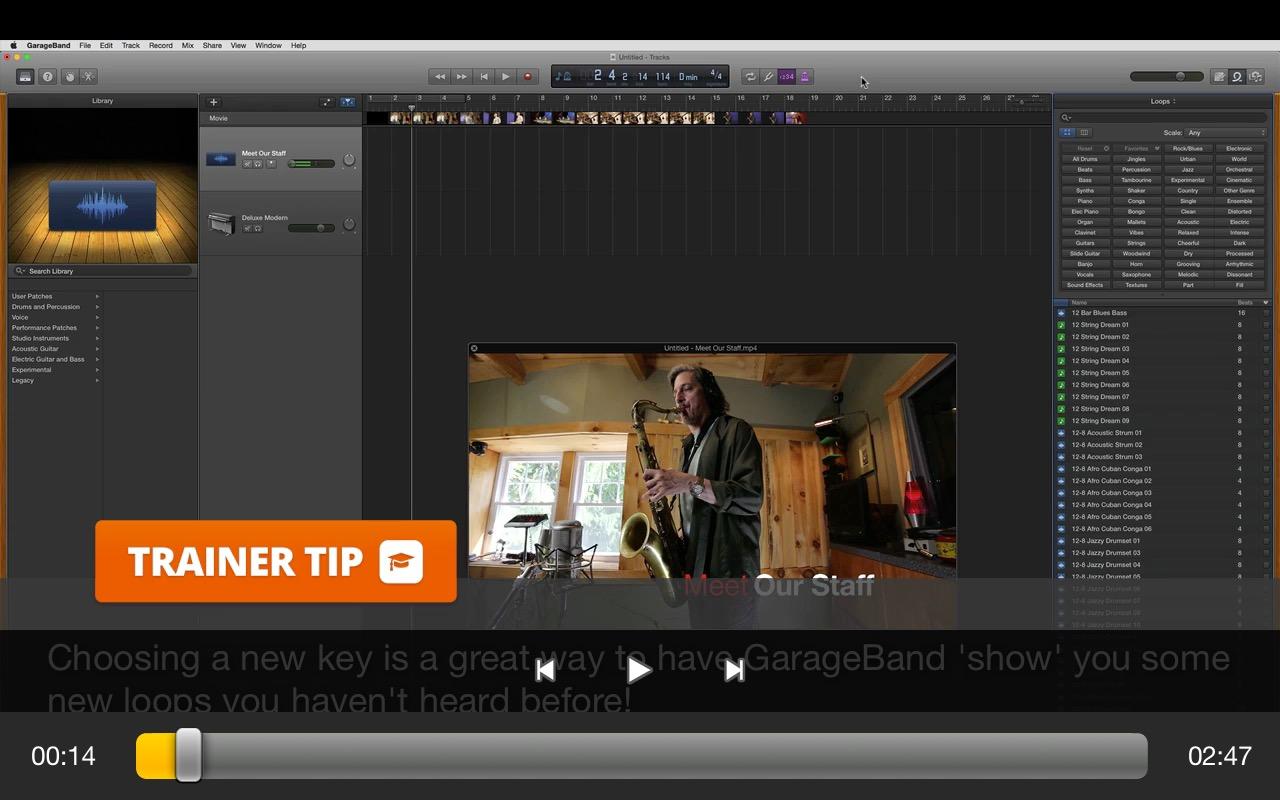Open the Loop Browser button

click(x=1237, y=76)
